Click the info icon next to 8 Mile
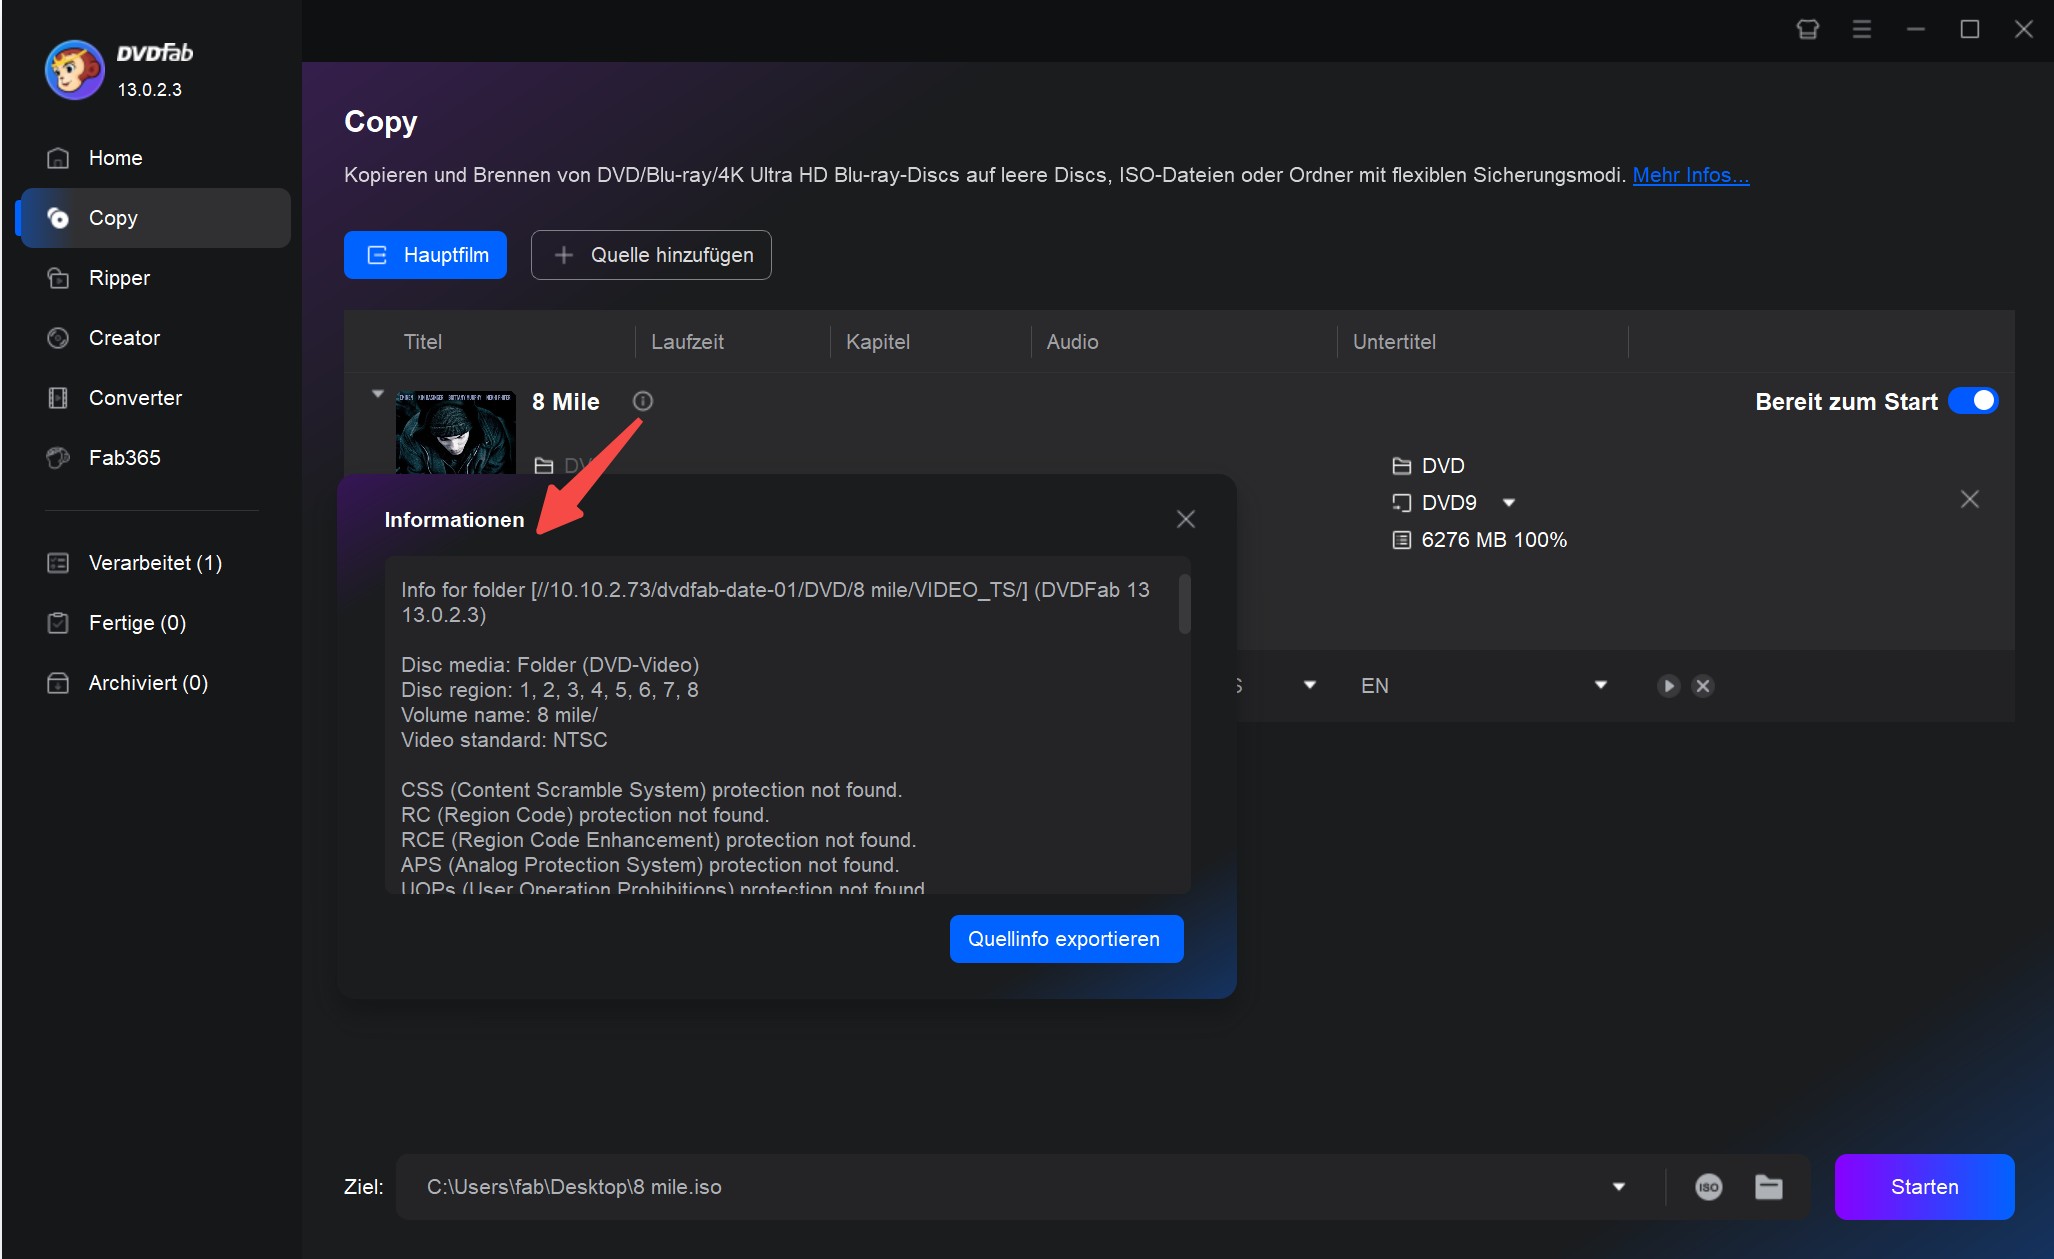 [643, 401]
